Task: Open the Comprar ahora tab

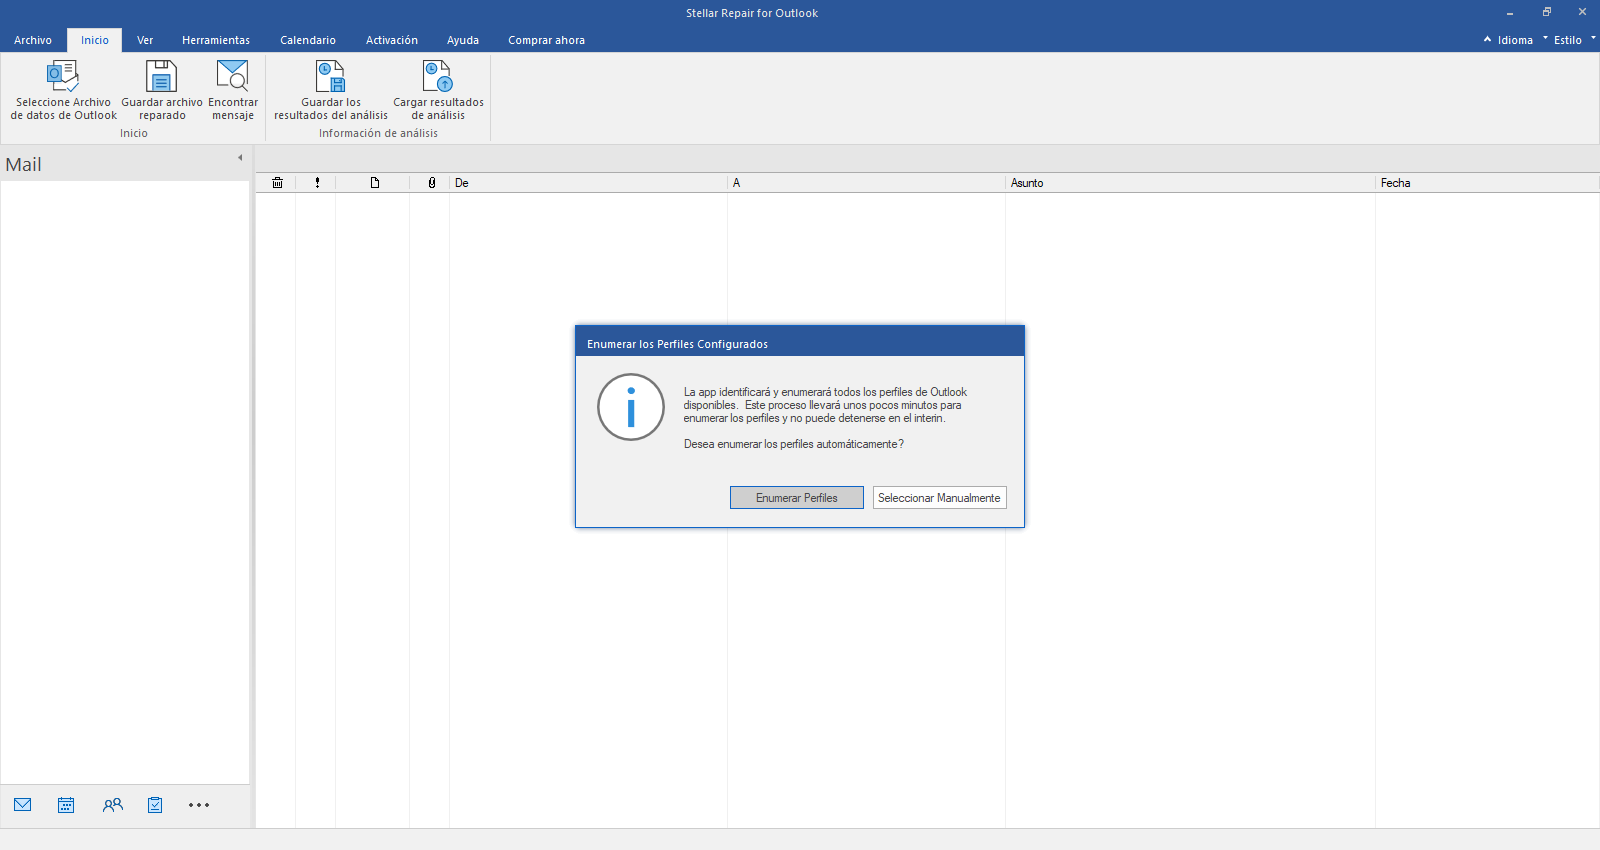Action: coord(546,40)
